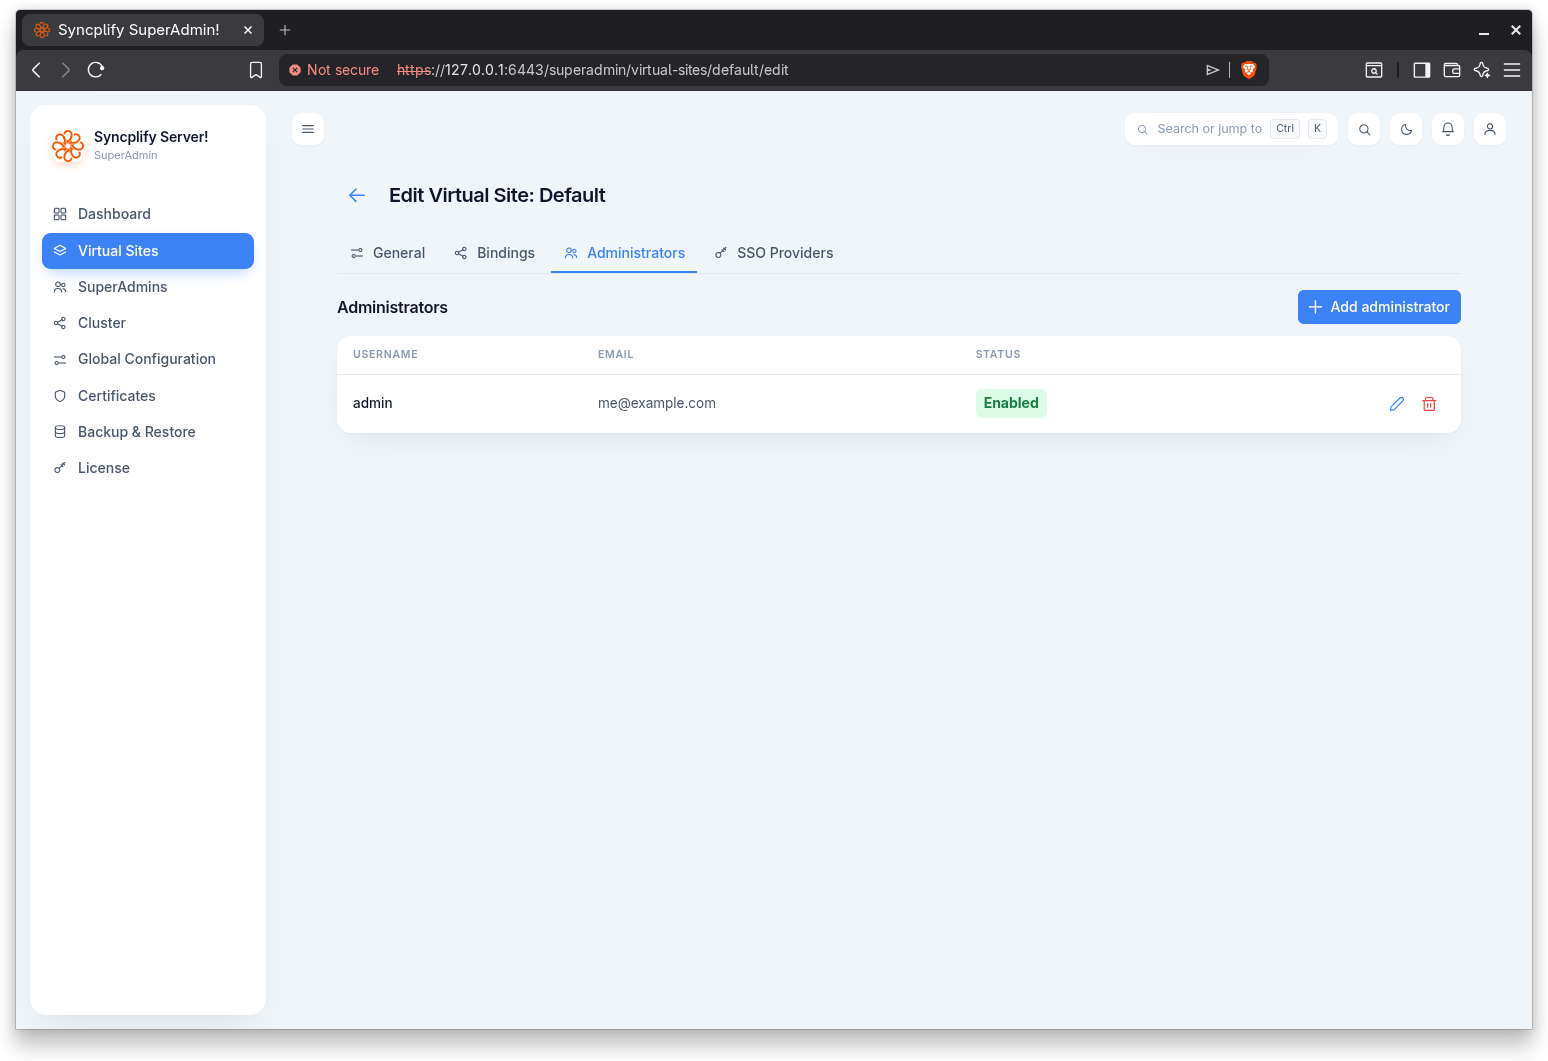Viewport: 1548px width, 1061px height.
Task: Open the browser main menu icon
Action: [1512, 70]
